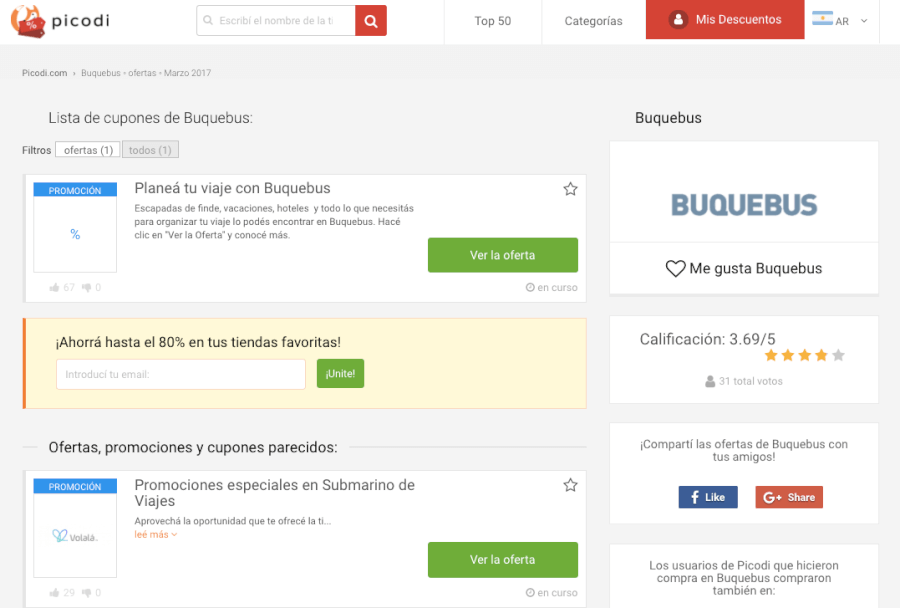Toggle the favorite star on Submarino de Viajes offer
The width and height of the screenshot is (900, 608).
(x=570, y=484)
